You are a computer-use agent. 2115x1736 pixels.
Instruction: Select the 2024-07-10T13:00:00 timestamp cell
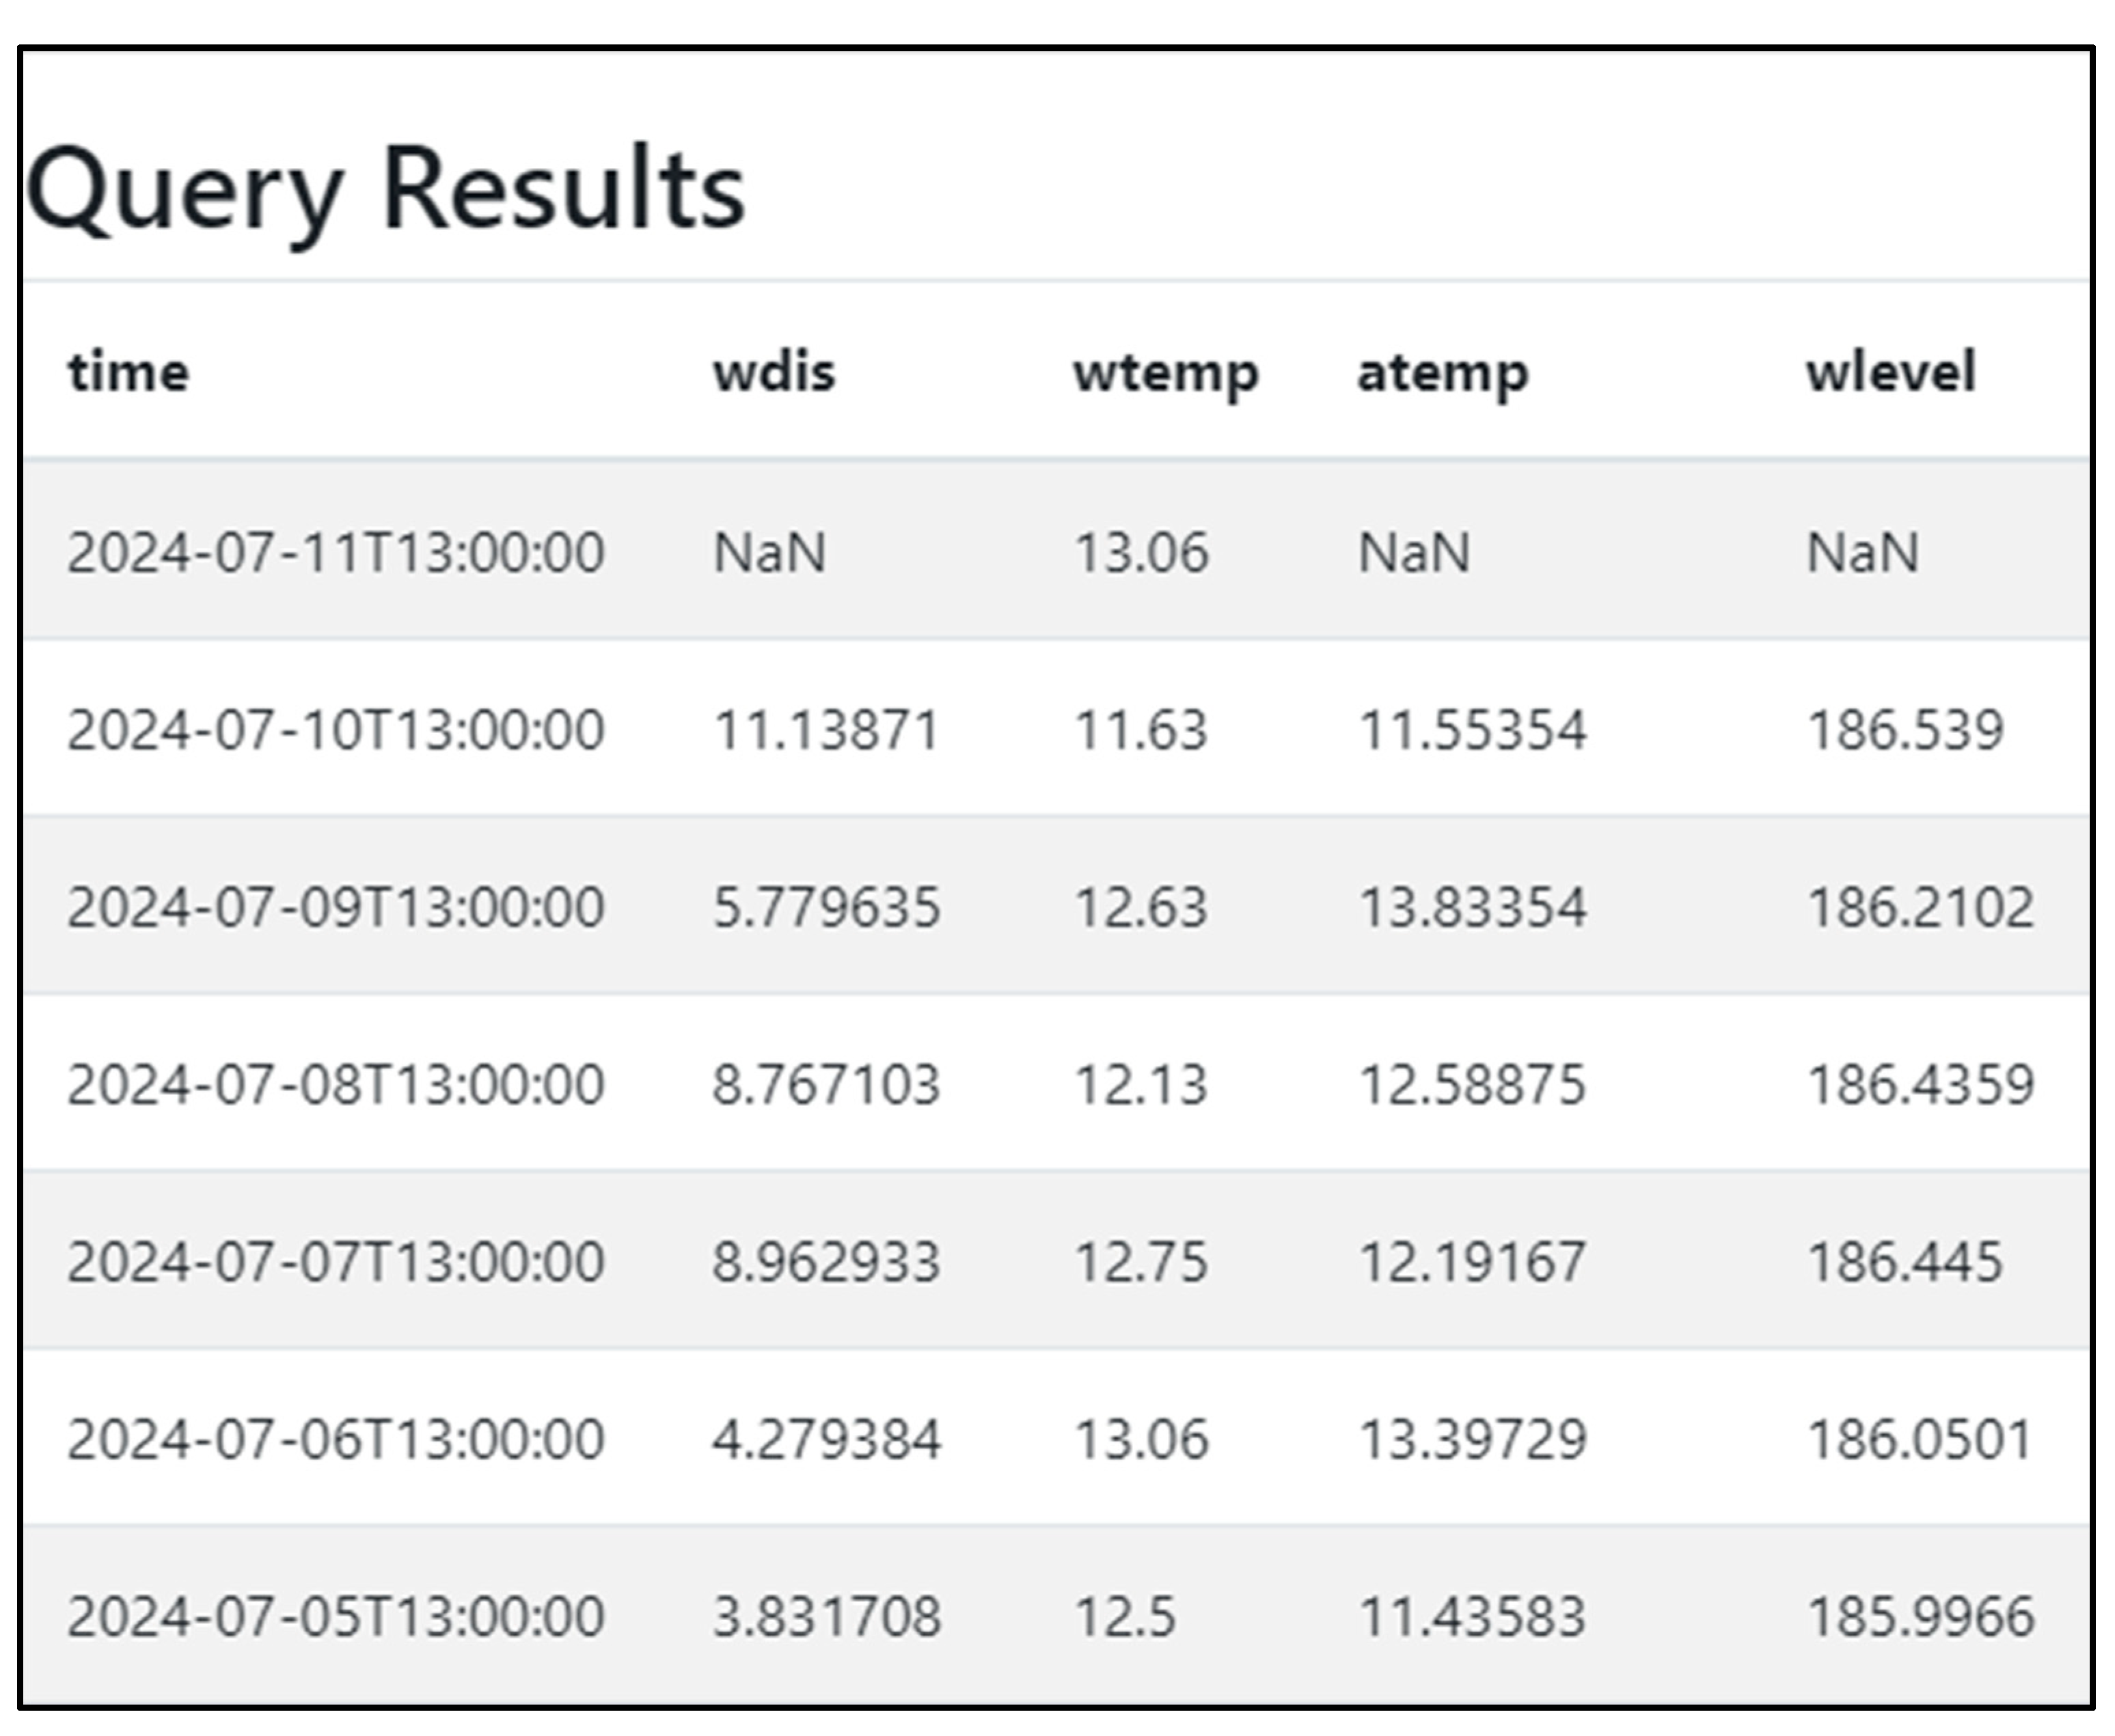point(336,729)
